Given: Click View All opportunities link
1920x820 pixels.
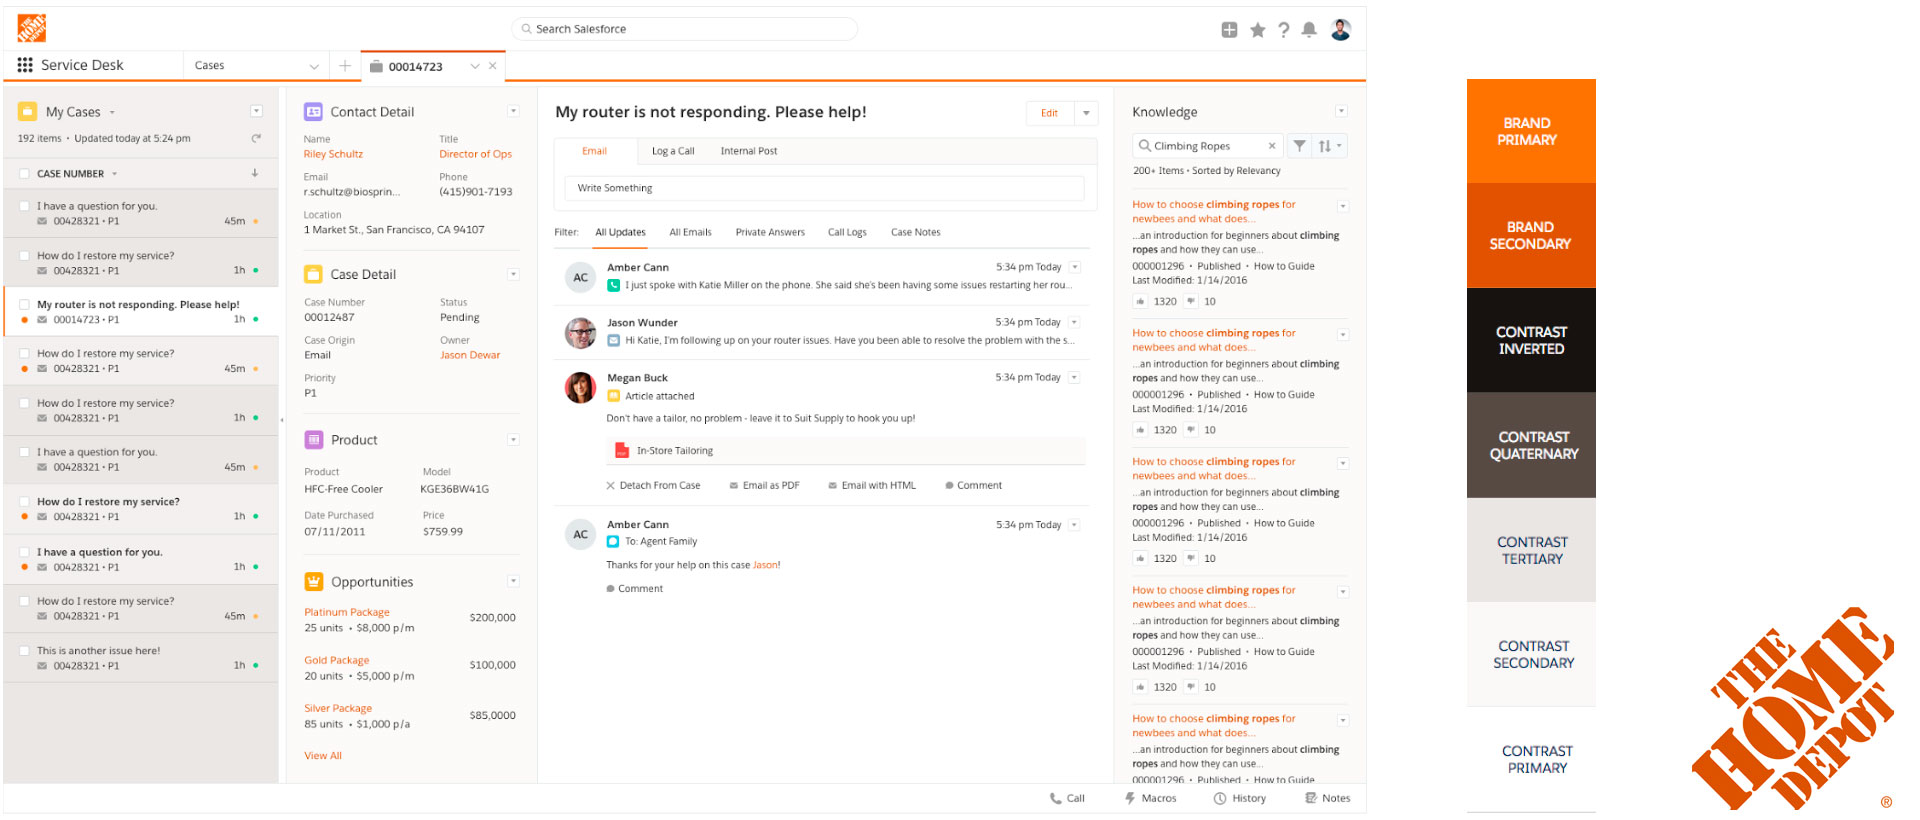Looking at the screenshot, I should (323, 756).
